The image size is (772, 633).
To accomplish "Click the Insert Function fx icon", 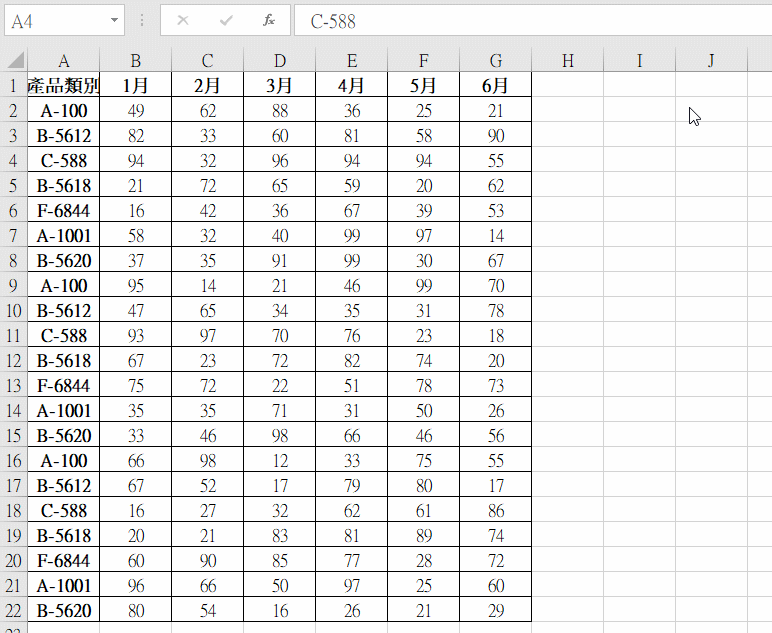I will pos(269,21).
